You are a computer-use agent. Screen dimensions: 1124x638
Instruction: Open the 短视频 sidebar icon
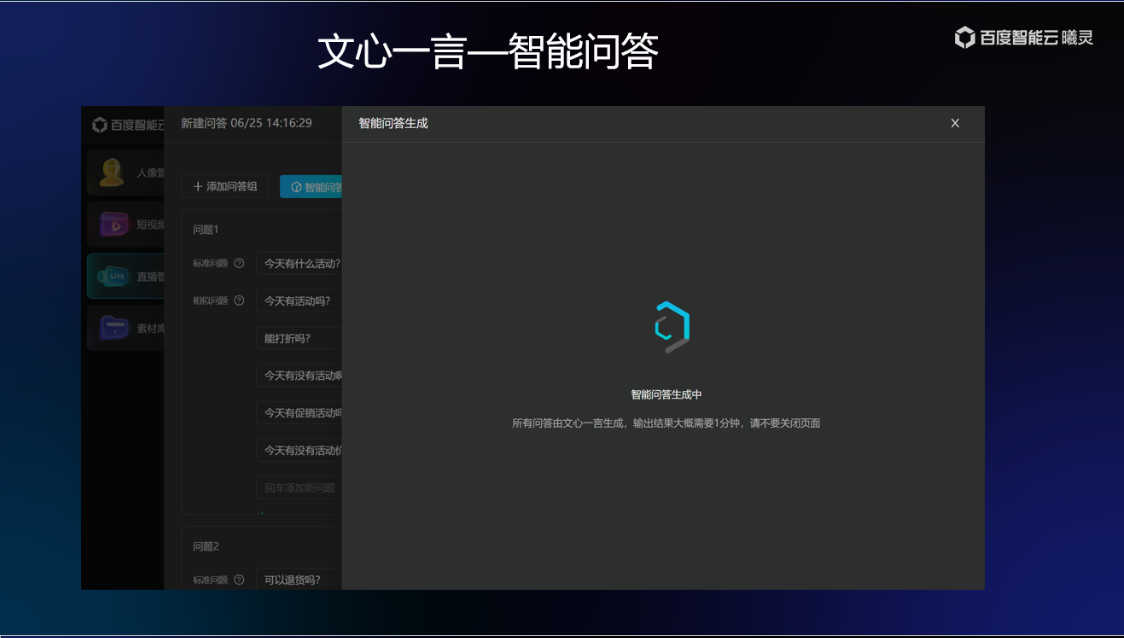click(x=113, y=224)
